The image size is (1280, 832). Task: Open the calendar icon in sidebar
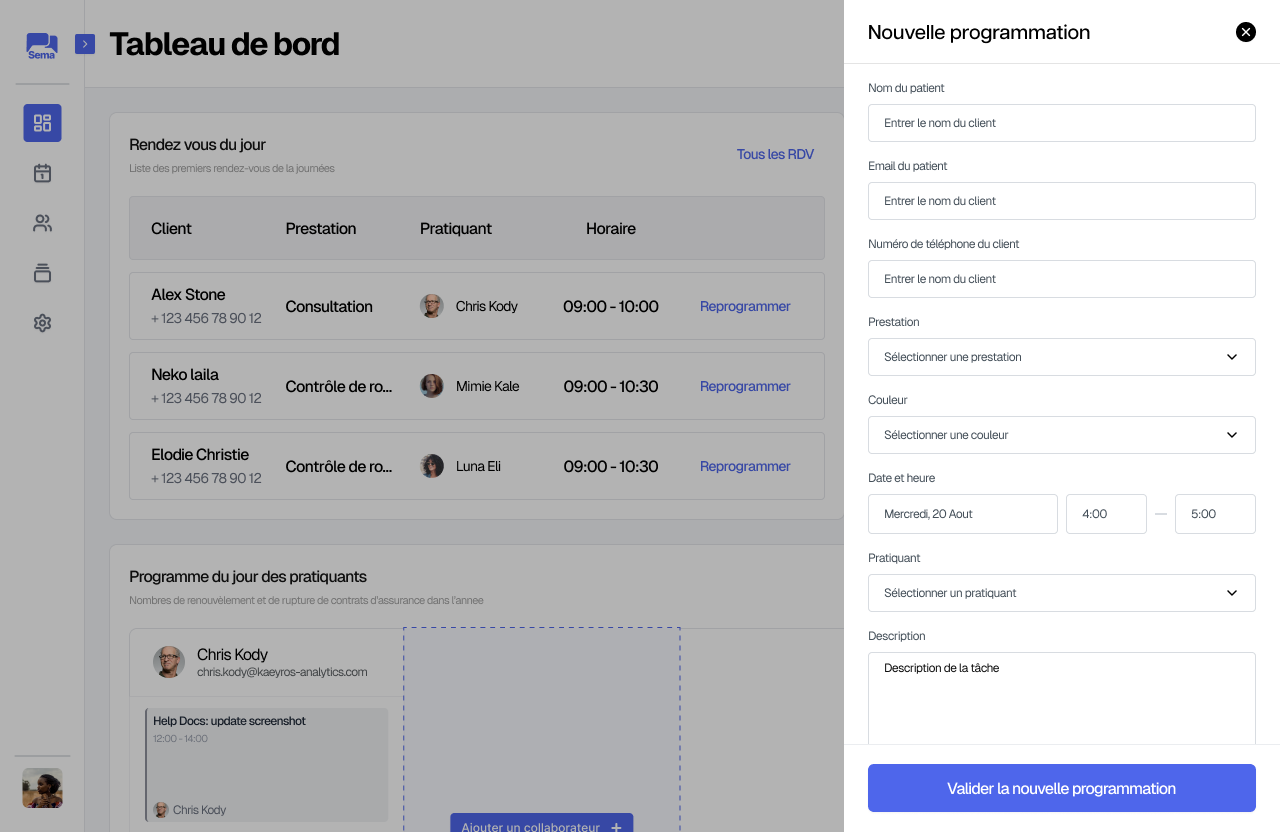click(x=42, y=173)
